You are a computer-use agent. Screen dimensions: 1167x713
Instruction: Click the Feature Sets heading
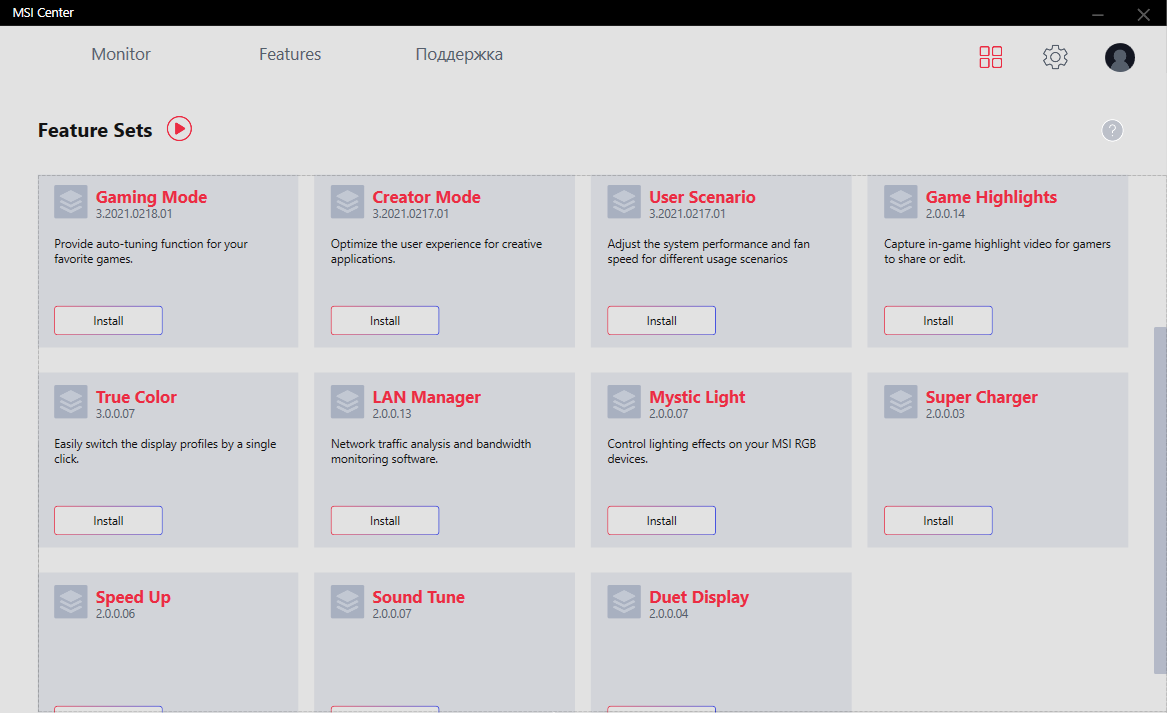(95, 130)
